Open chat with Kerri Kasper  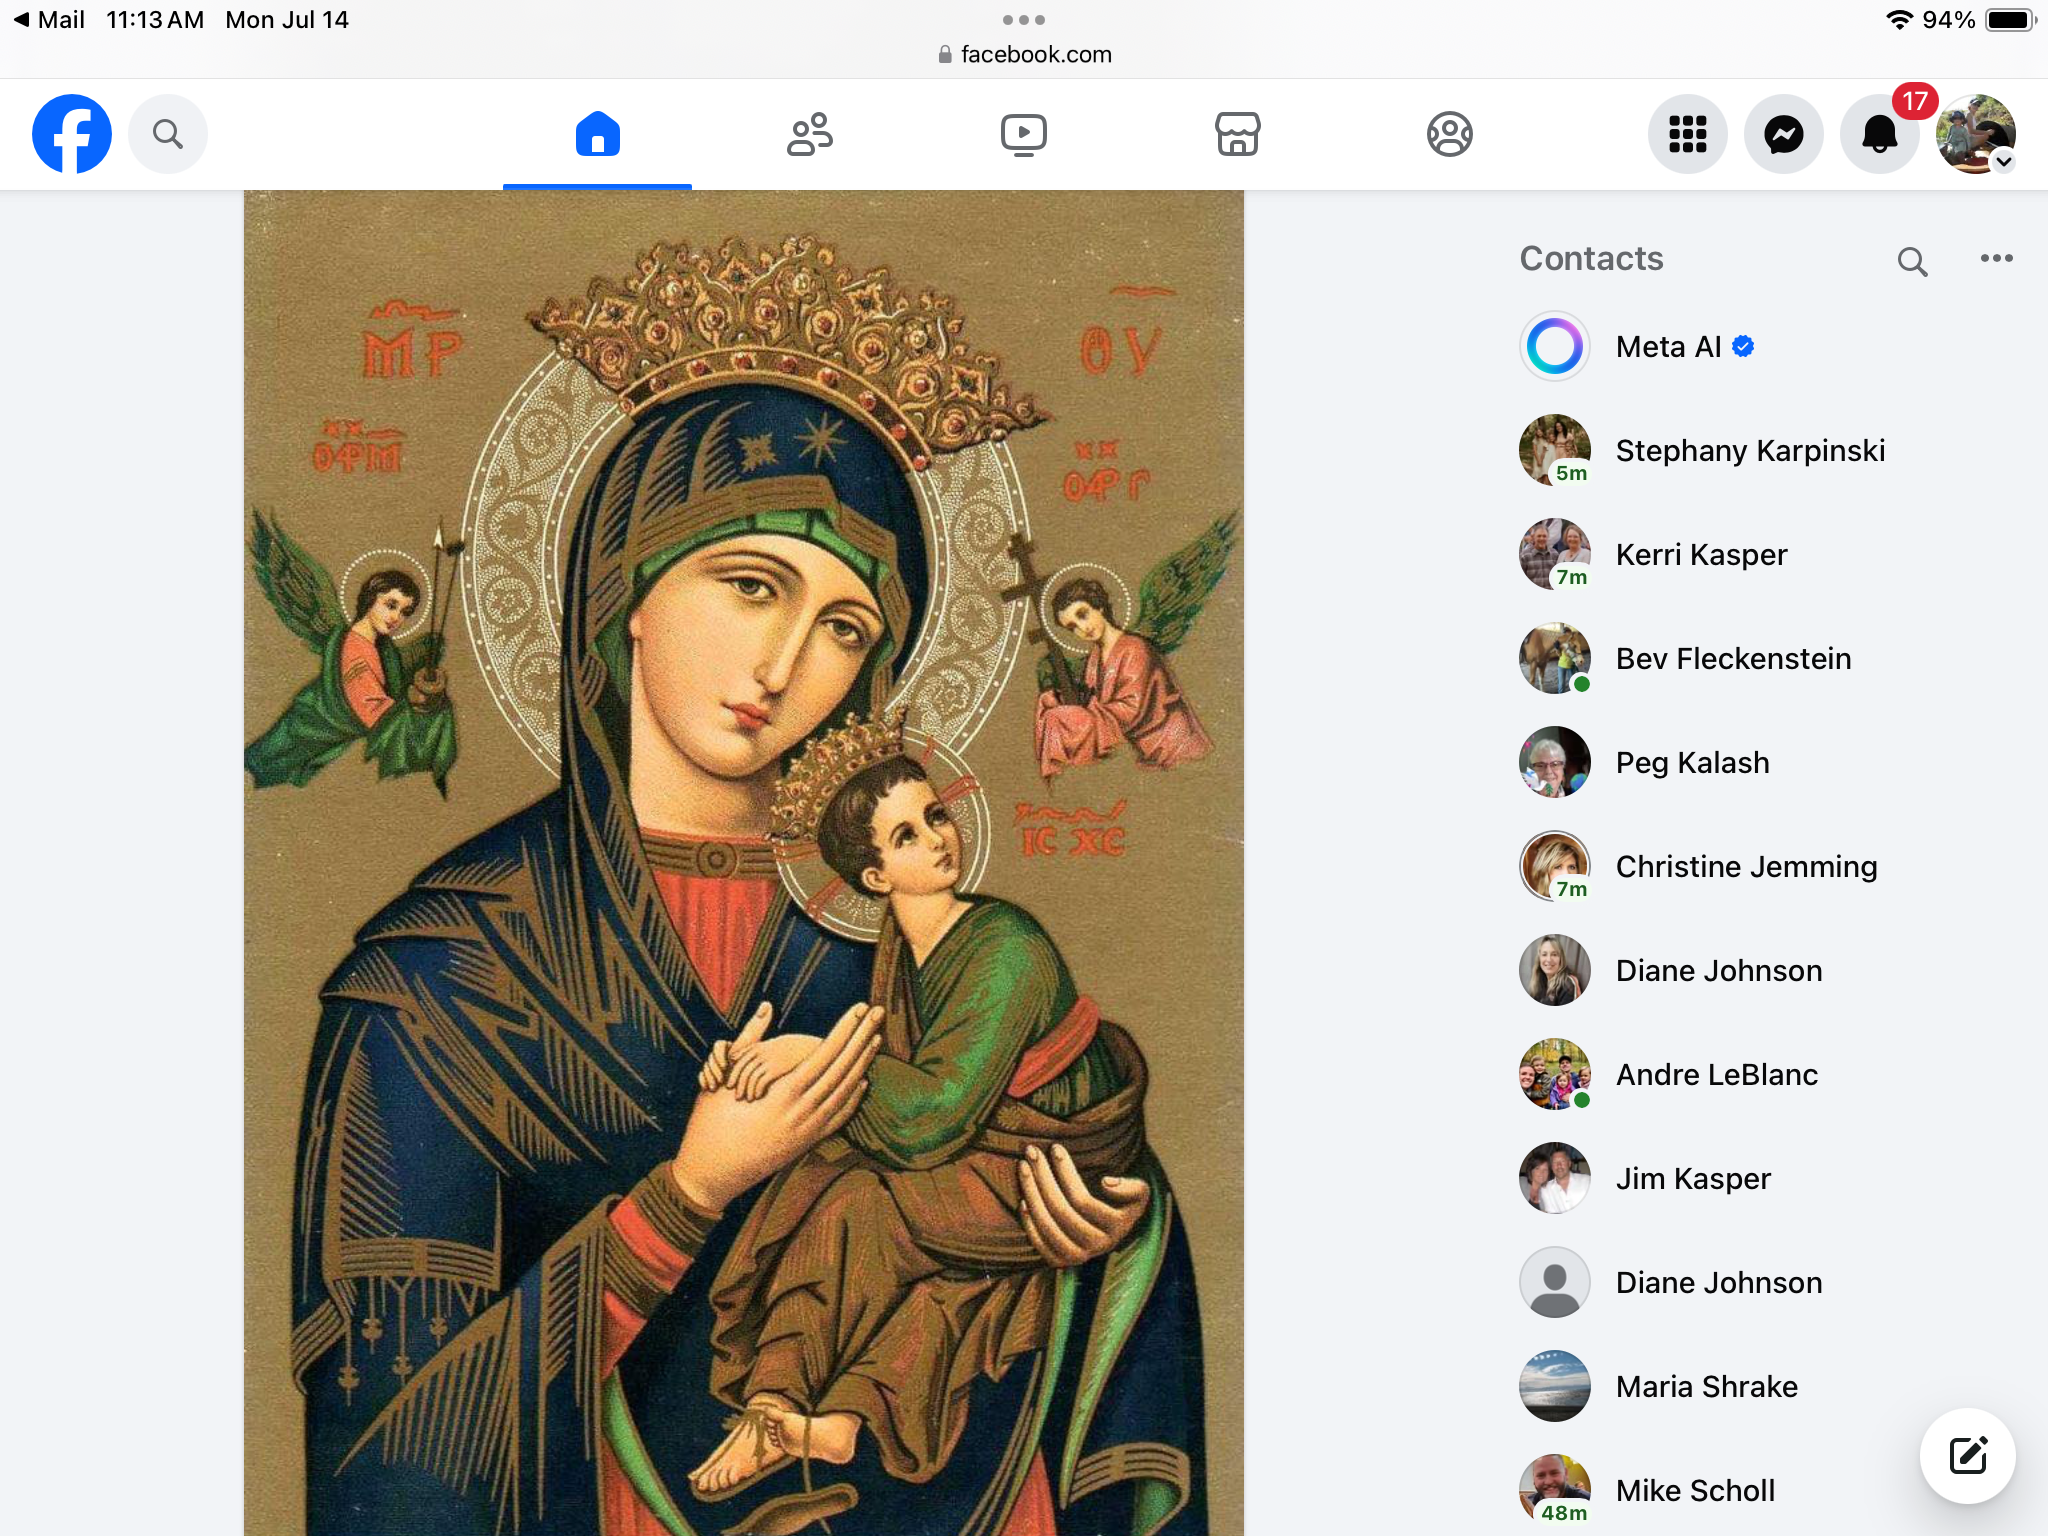[x=1766, y=555]
